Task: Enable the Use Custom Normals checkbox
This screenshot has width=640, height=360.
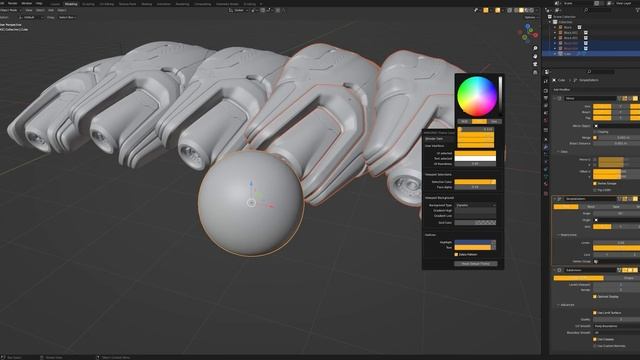Action: (596, 346)
